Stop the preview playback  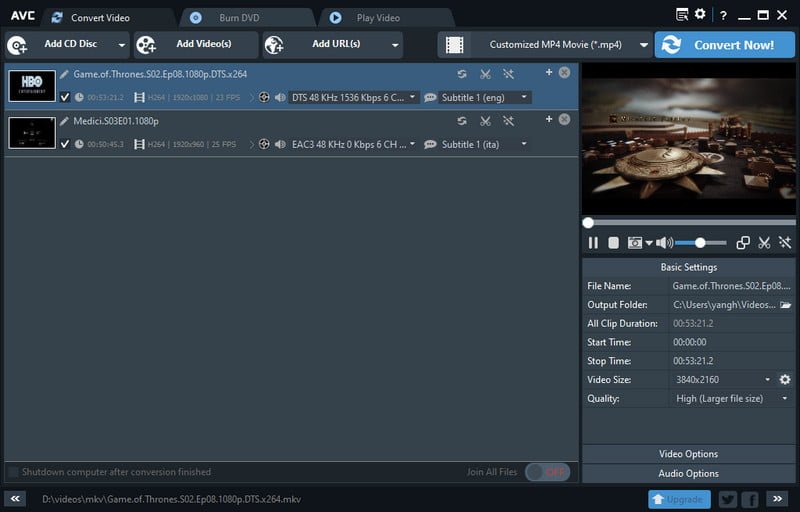point(613,243)
